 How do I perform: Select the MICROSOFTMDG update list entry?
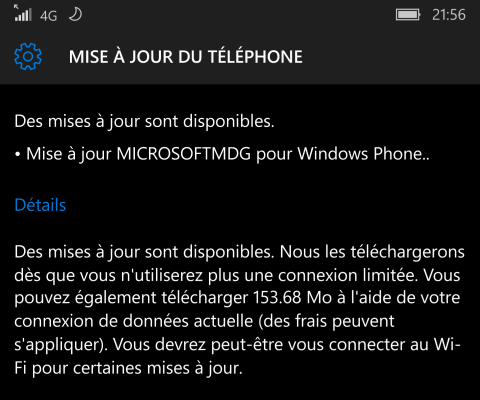click(x=222, y=154)
